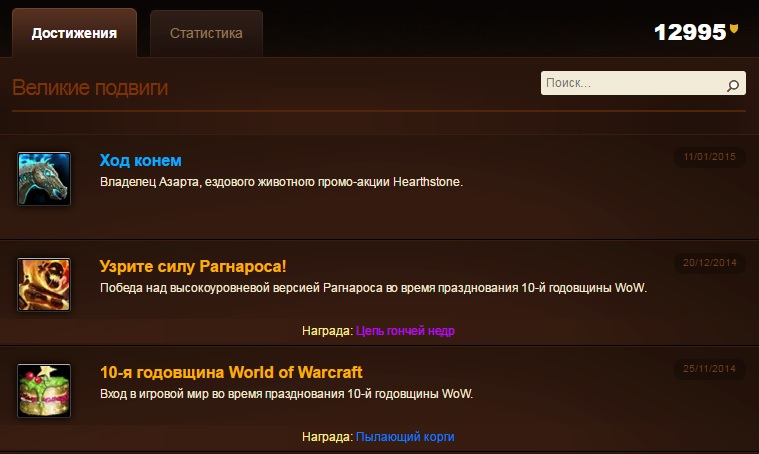Click the Ragnaros victory description text
This screenshot has width=759, height=454.
point(373,288)
